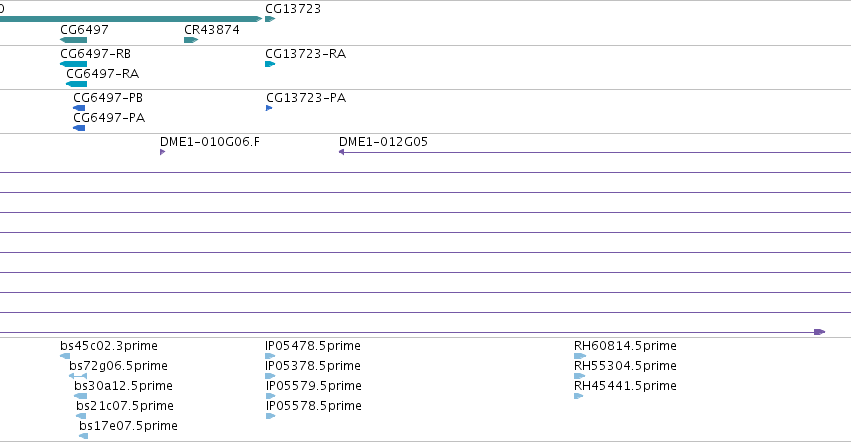Viewport: 851px width, 442px height.
Task: Select EST label bs21c07.5prime
Action: [x=125, y=406]
